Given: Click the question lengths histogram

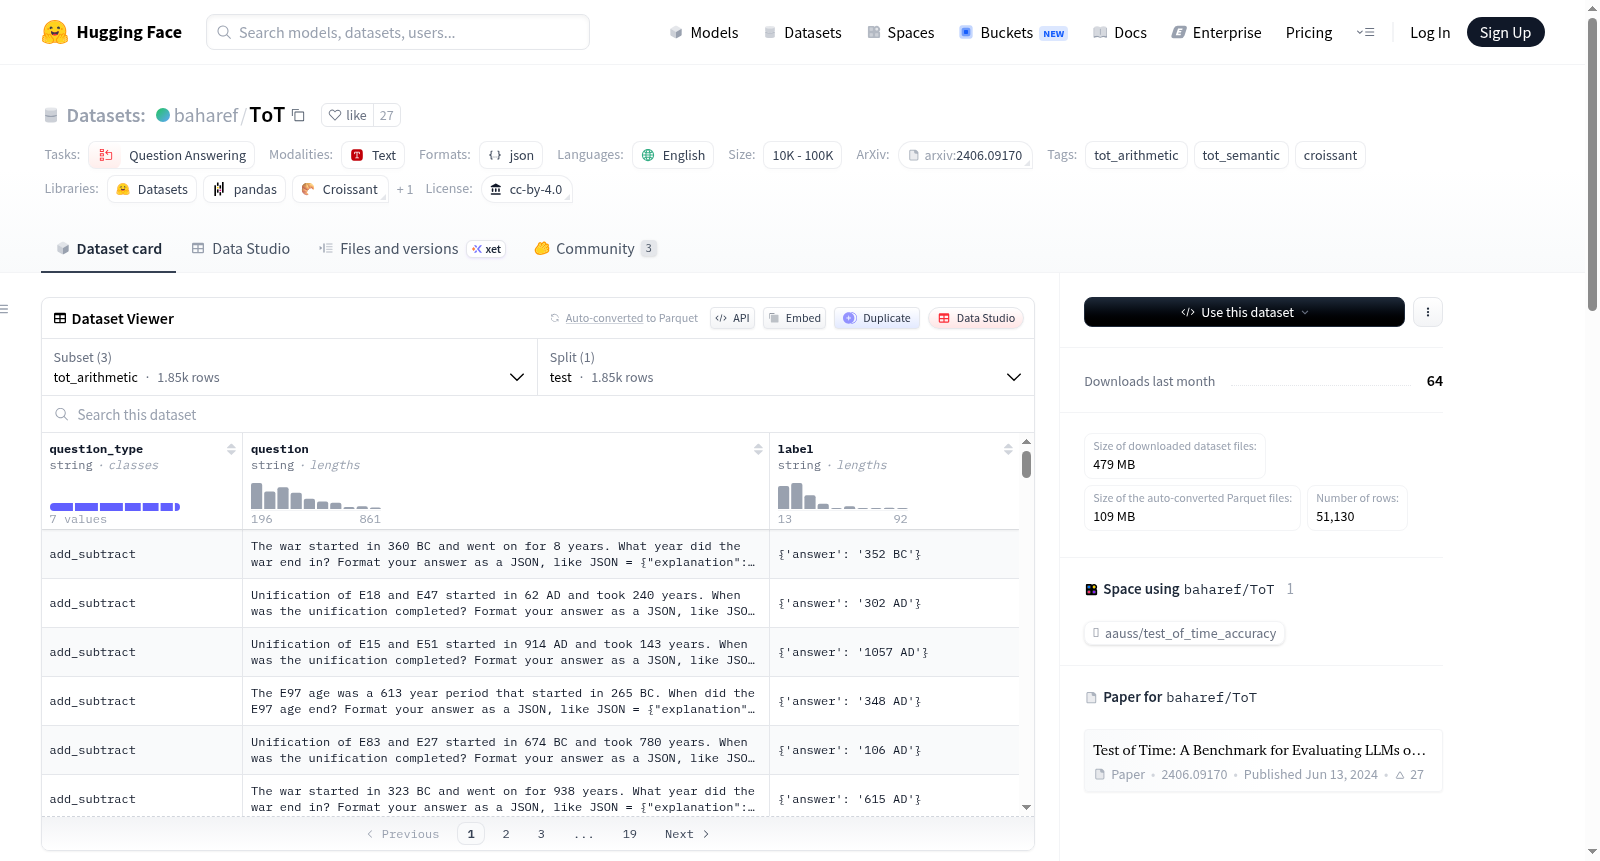Looking at the screenshot, I should coord(315,496).
